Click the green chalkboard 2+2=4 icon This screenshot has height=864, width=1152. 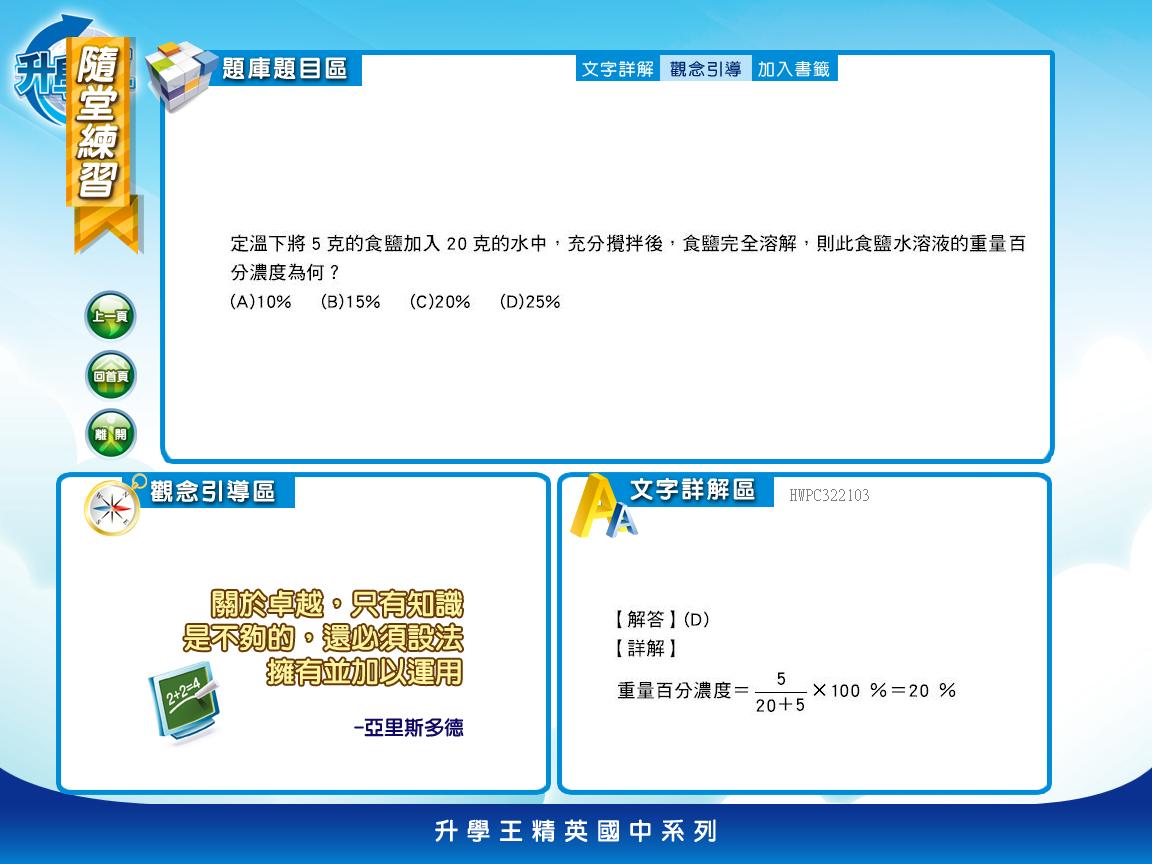pos(184,702)
